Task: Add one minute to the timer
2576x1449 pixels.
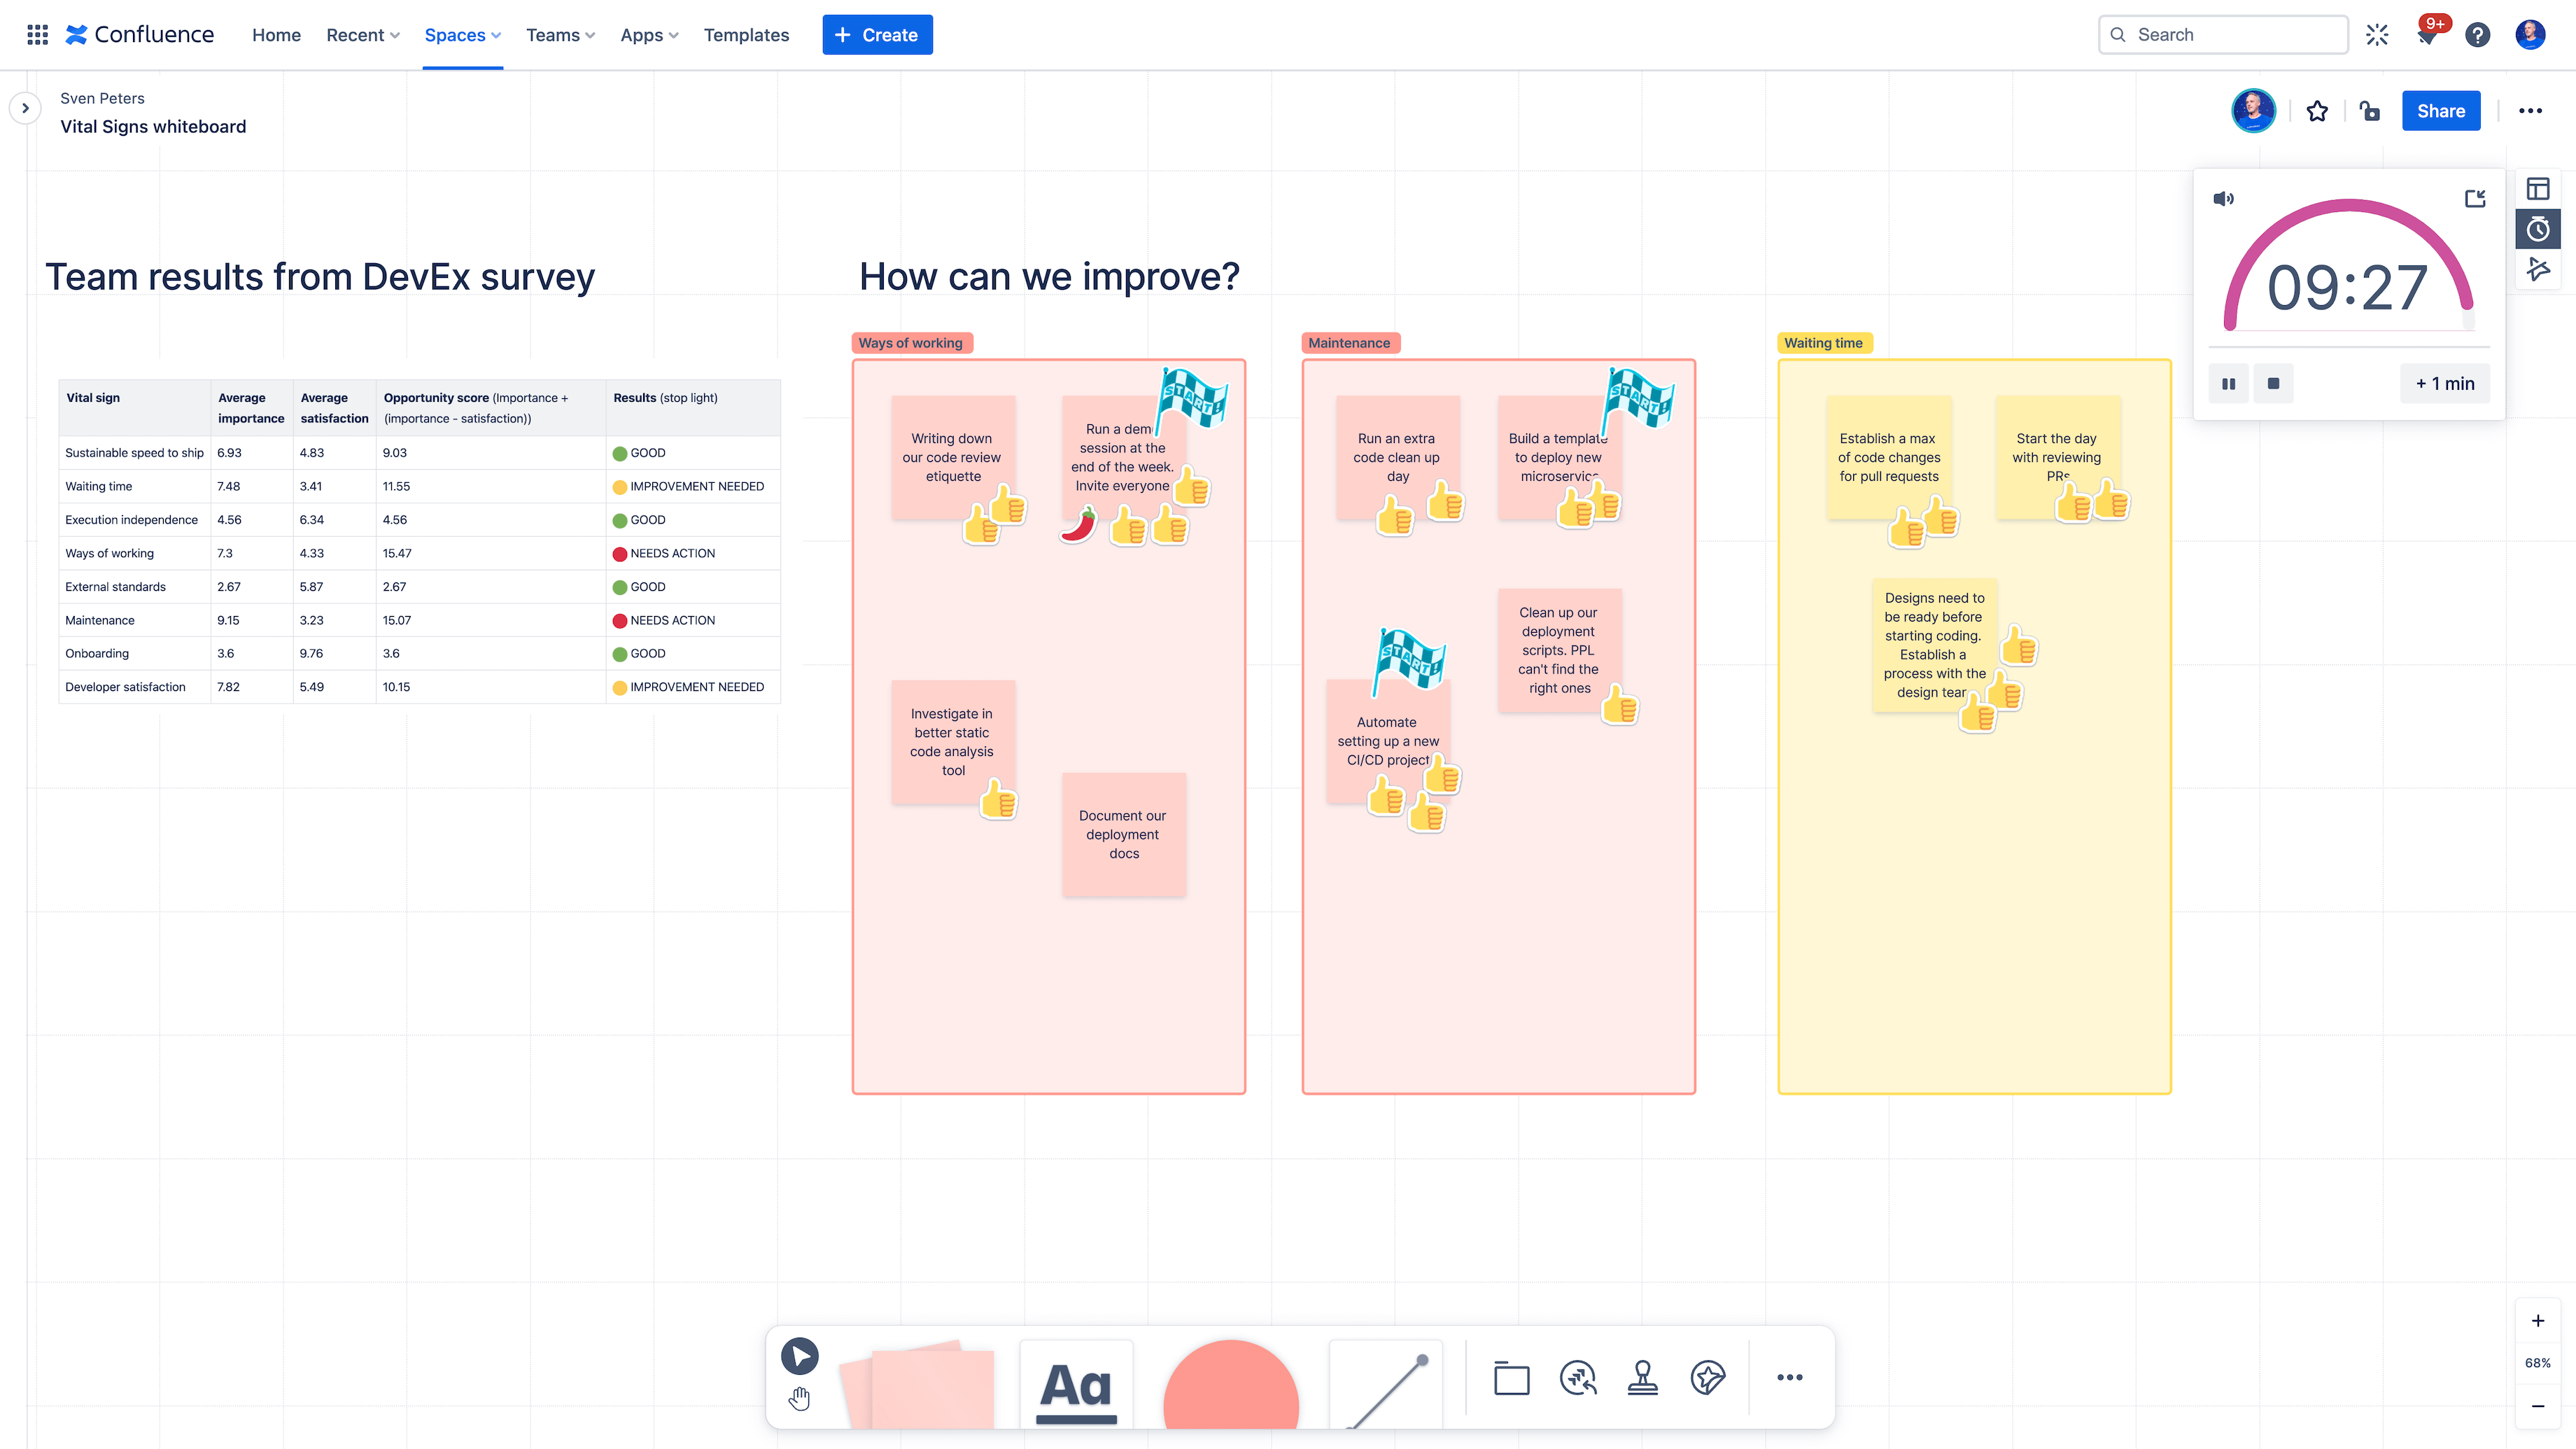Action: [2447, 382]
